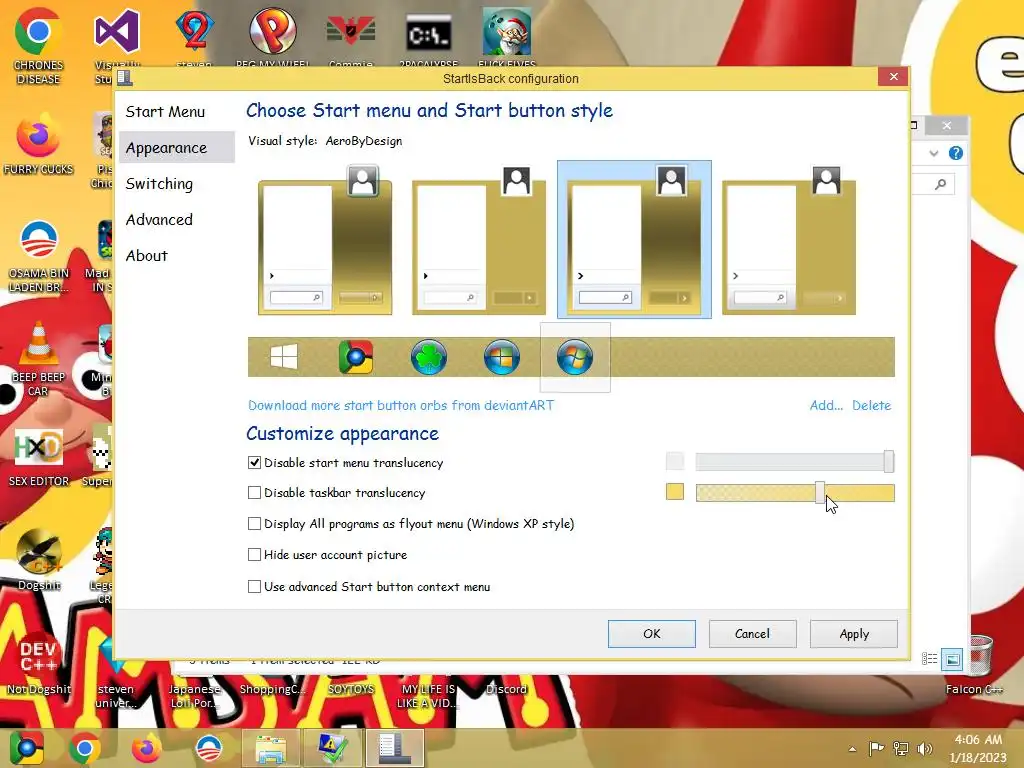Click the taskbar Start button orb

tap(27, 748)
